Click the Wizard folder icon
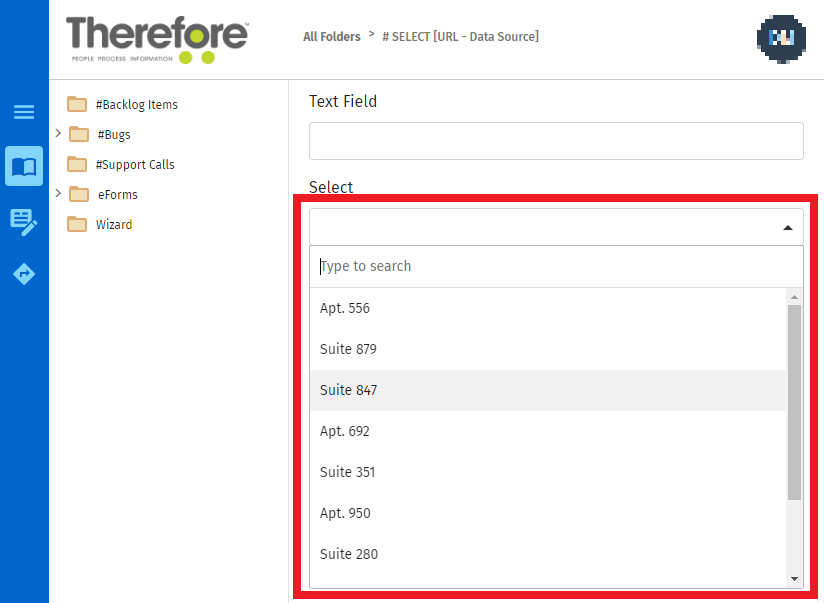 click(x=77, y=225)
